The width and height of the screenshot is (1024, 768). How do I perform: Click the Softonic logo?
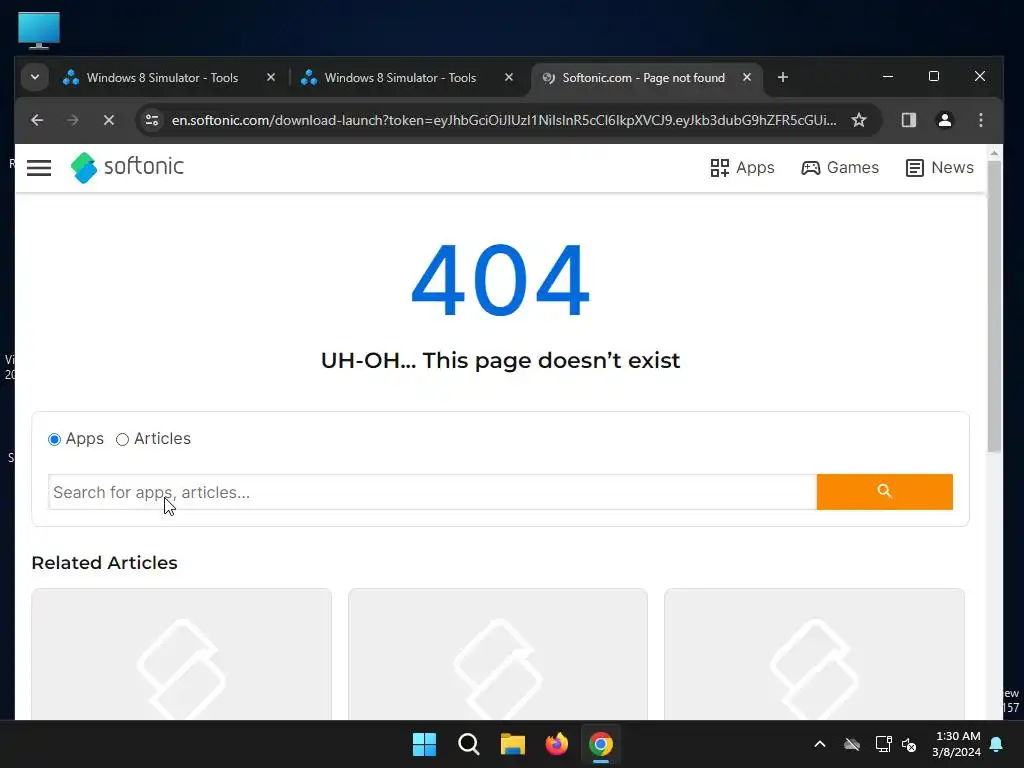(127, 167)
